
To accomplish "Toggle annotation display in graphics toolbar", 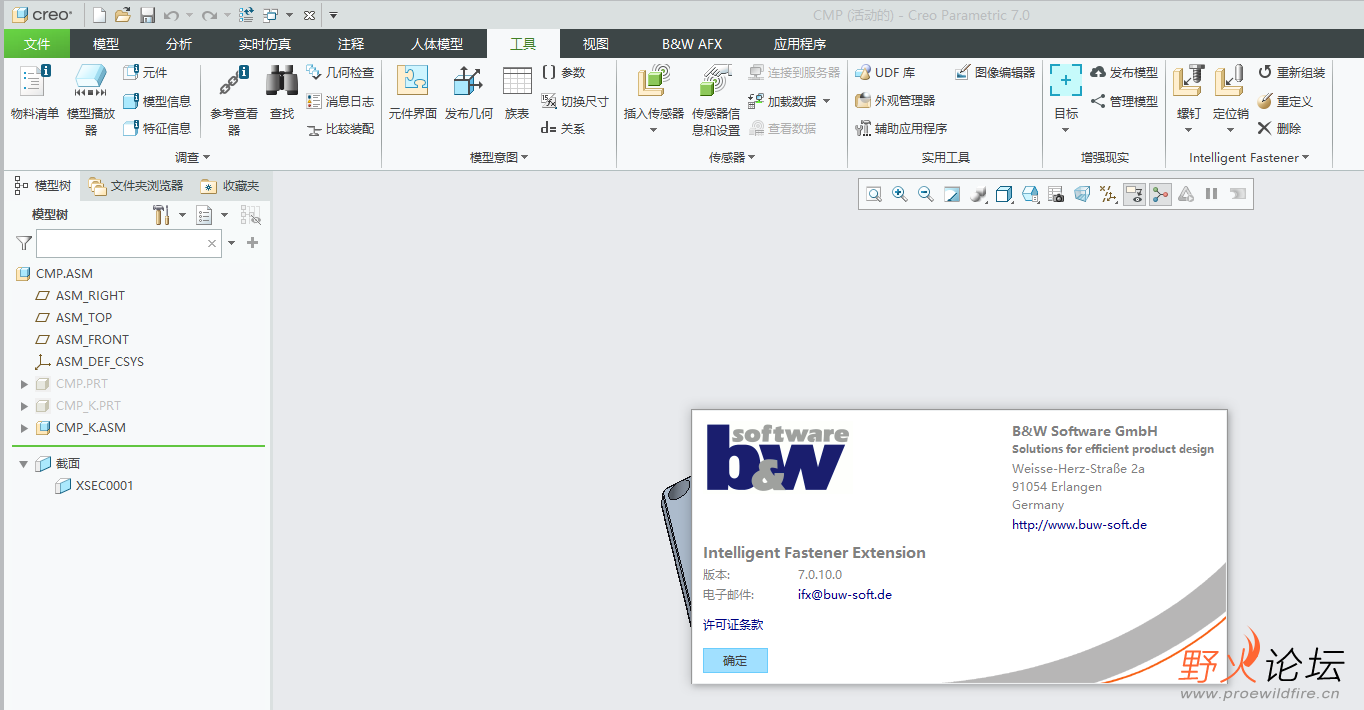I will [x=1134, y=194].
